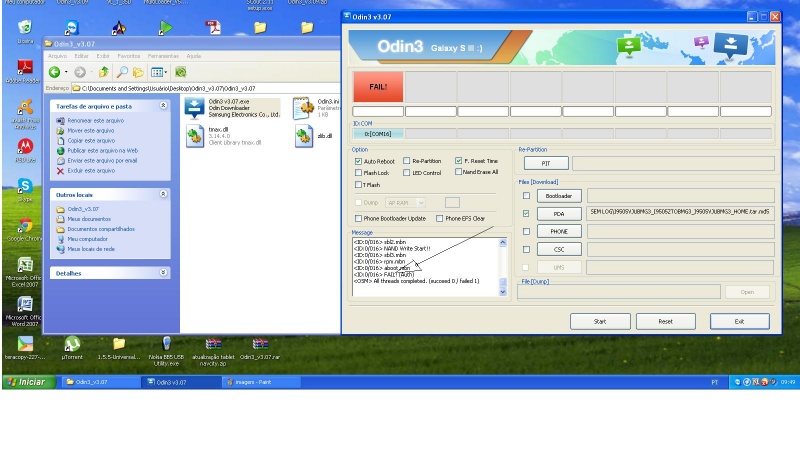Open the Arquivo menu

[57, 56]
